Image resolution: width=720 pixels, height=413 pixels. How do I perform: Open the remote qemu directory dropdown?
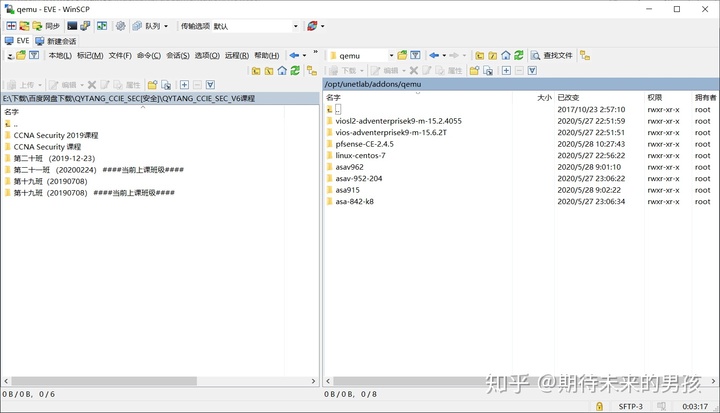391,56
